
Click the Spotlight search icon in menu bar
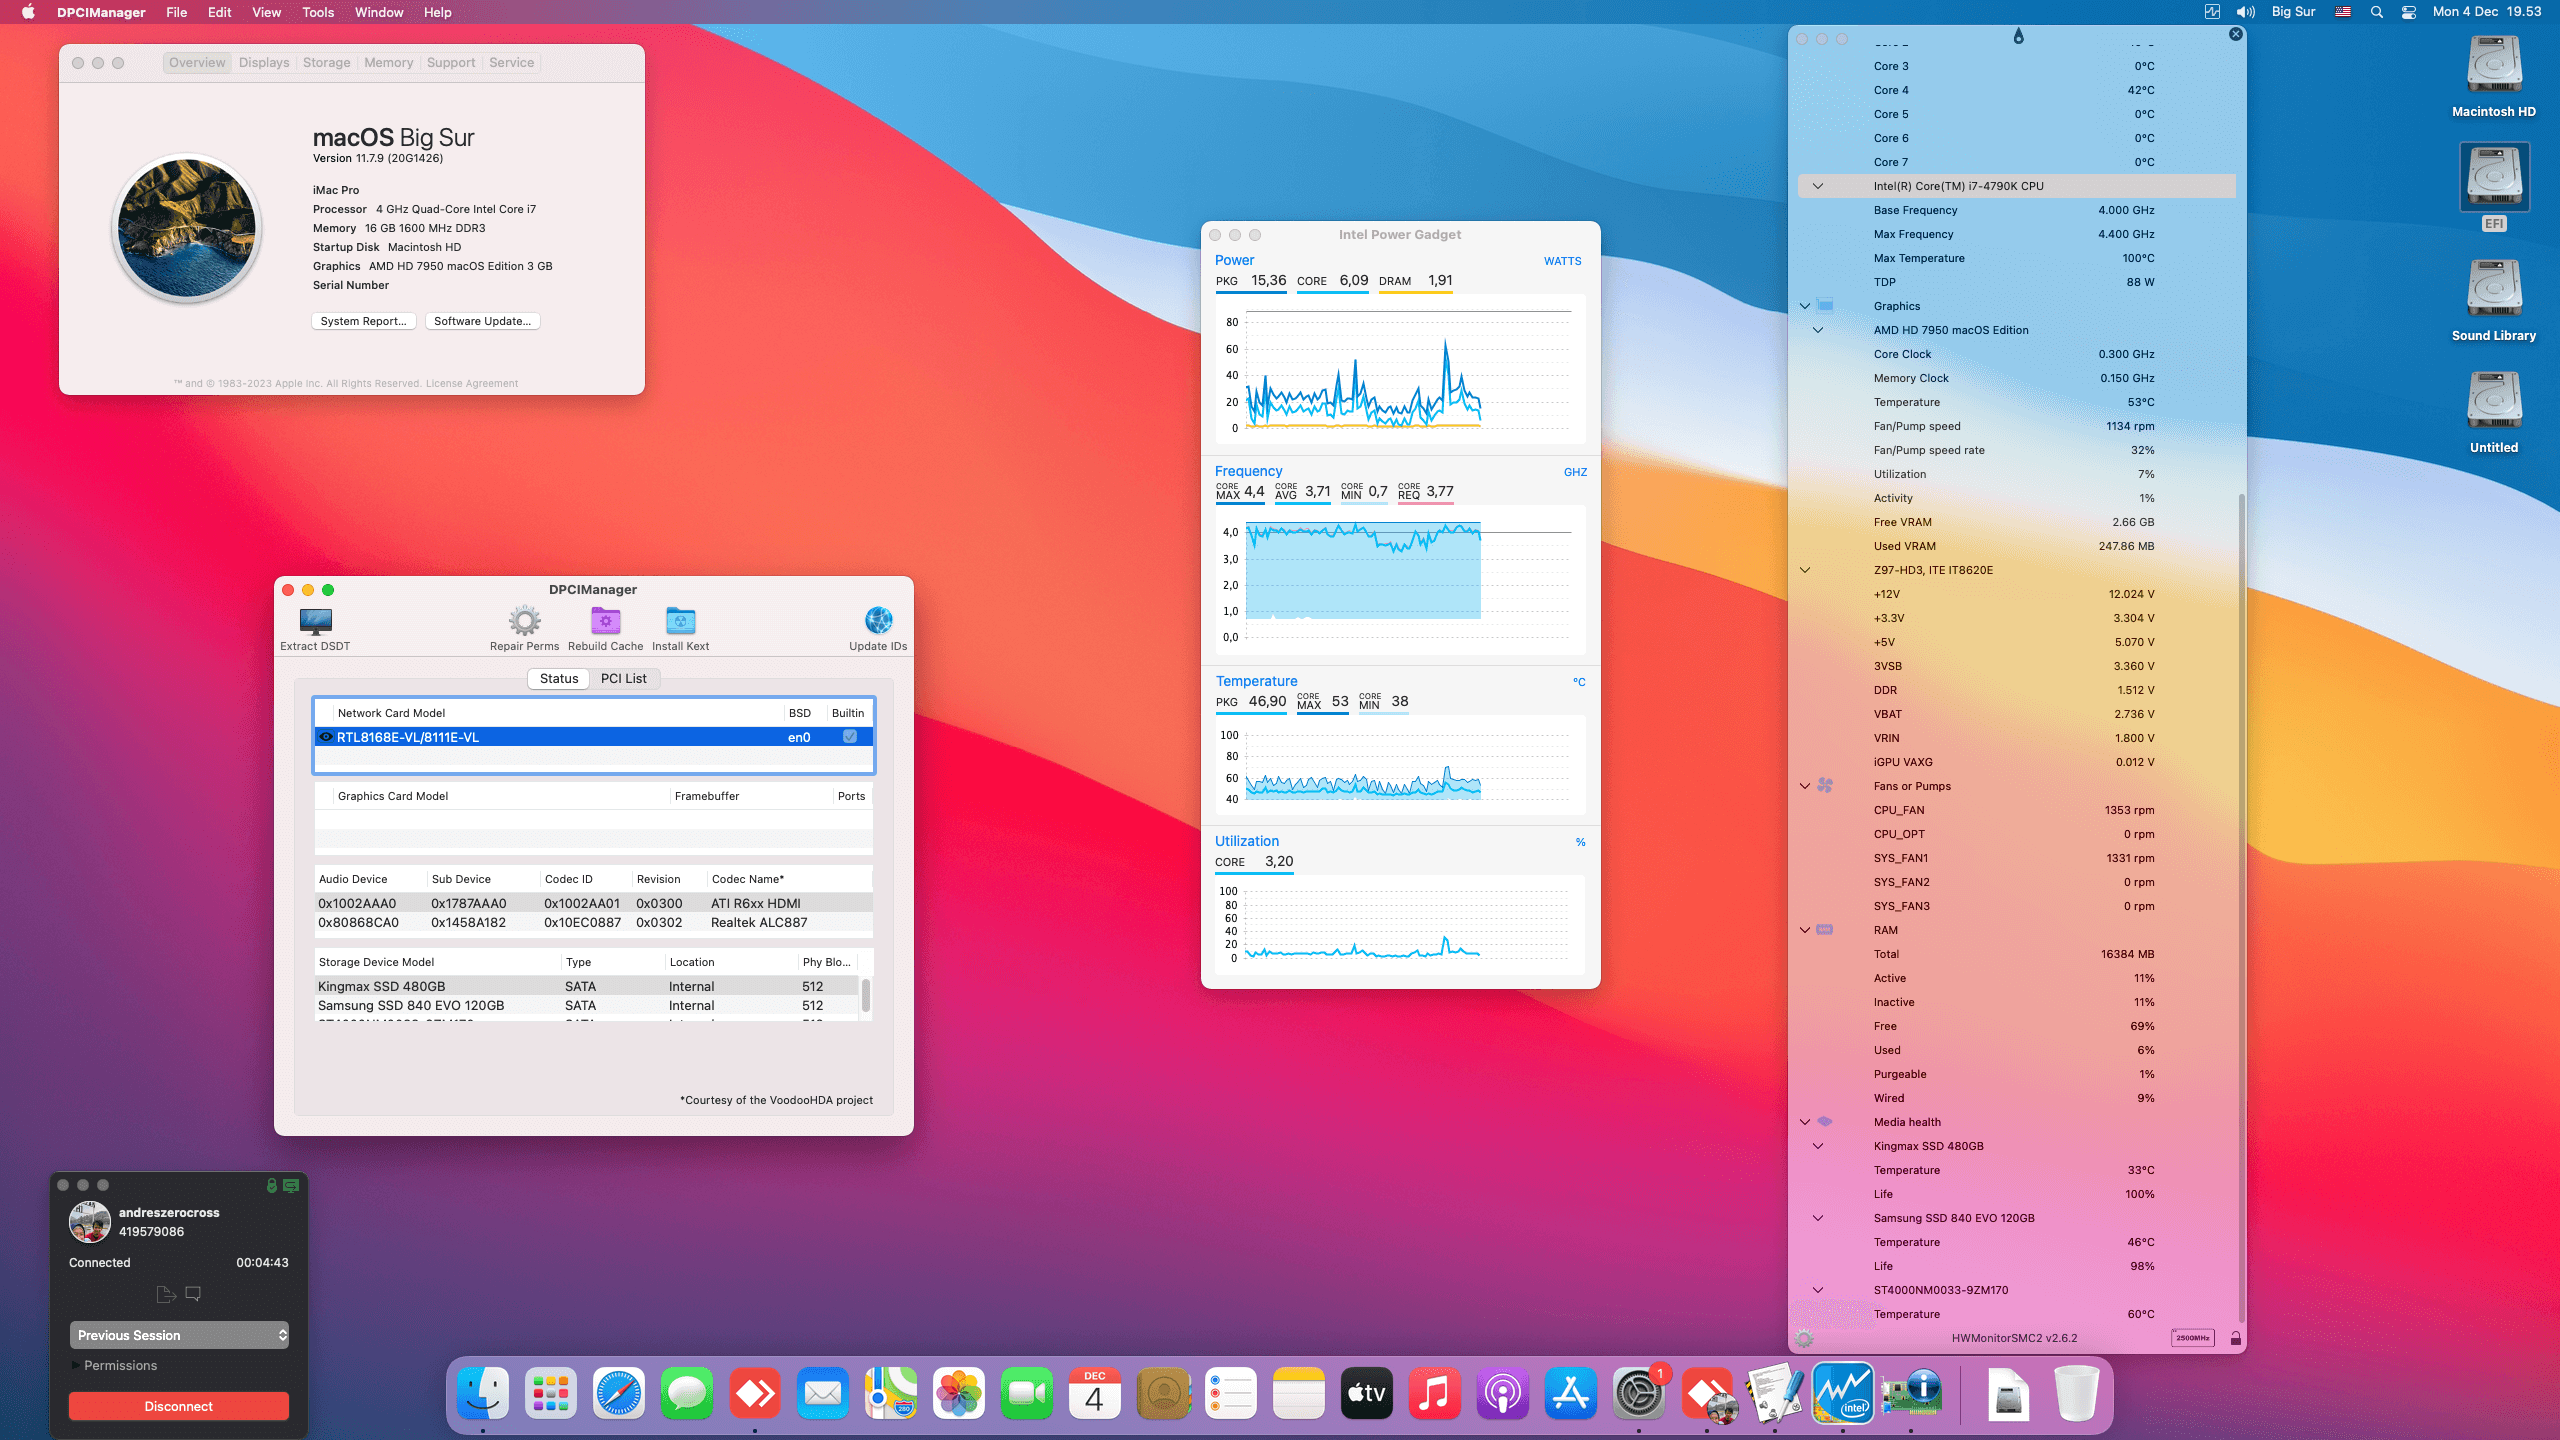[x=2377, y=12]
